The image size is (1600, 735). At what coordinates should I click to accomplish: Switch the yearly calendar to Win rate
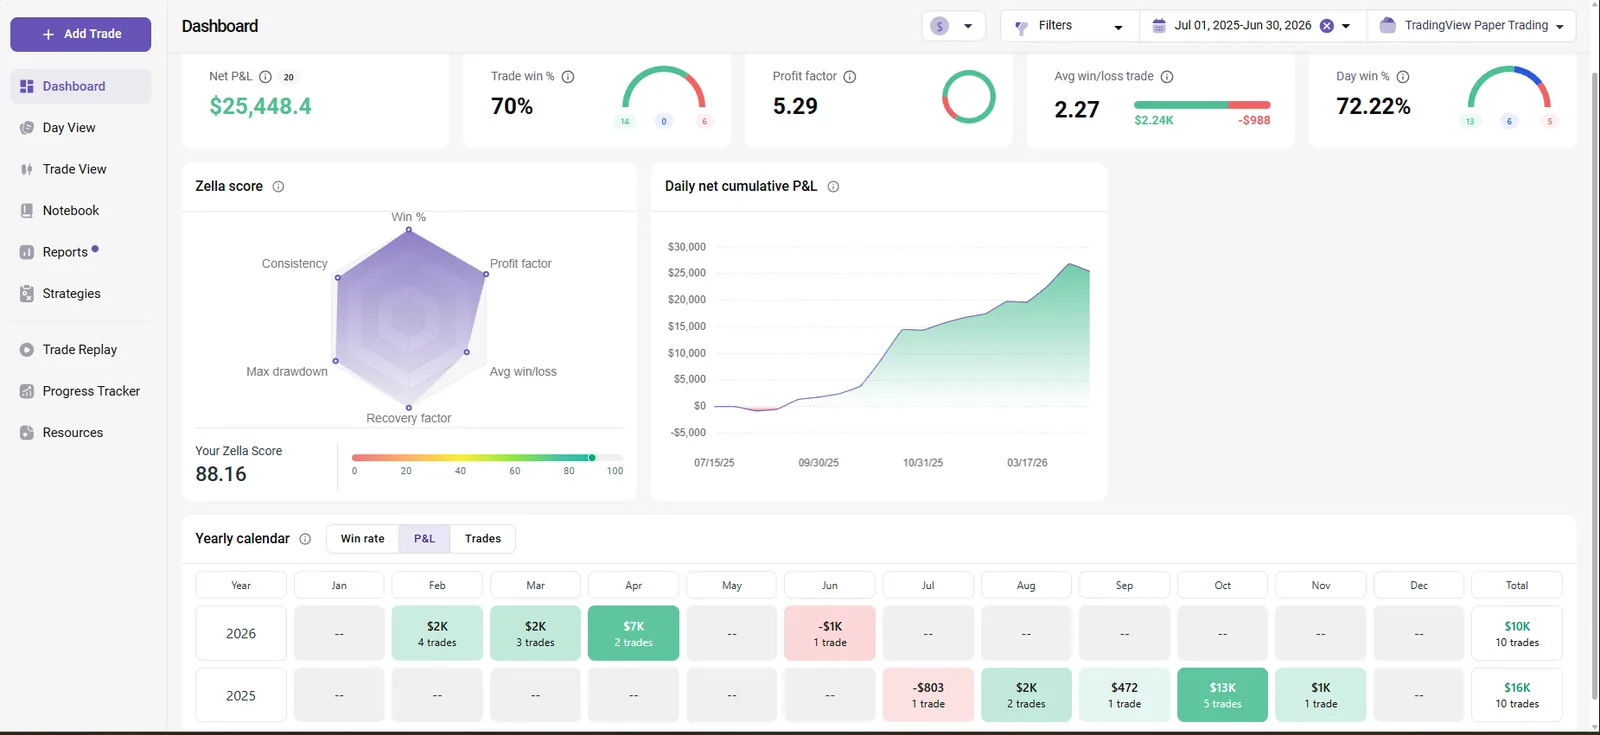[x=363, y=539]
